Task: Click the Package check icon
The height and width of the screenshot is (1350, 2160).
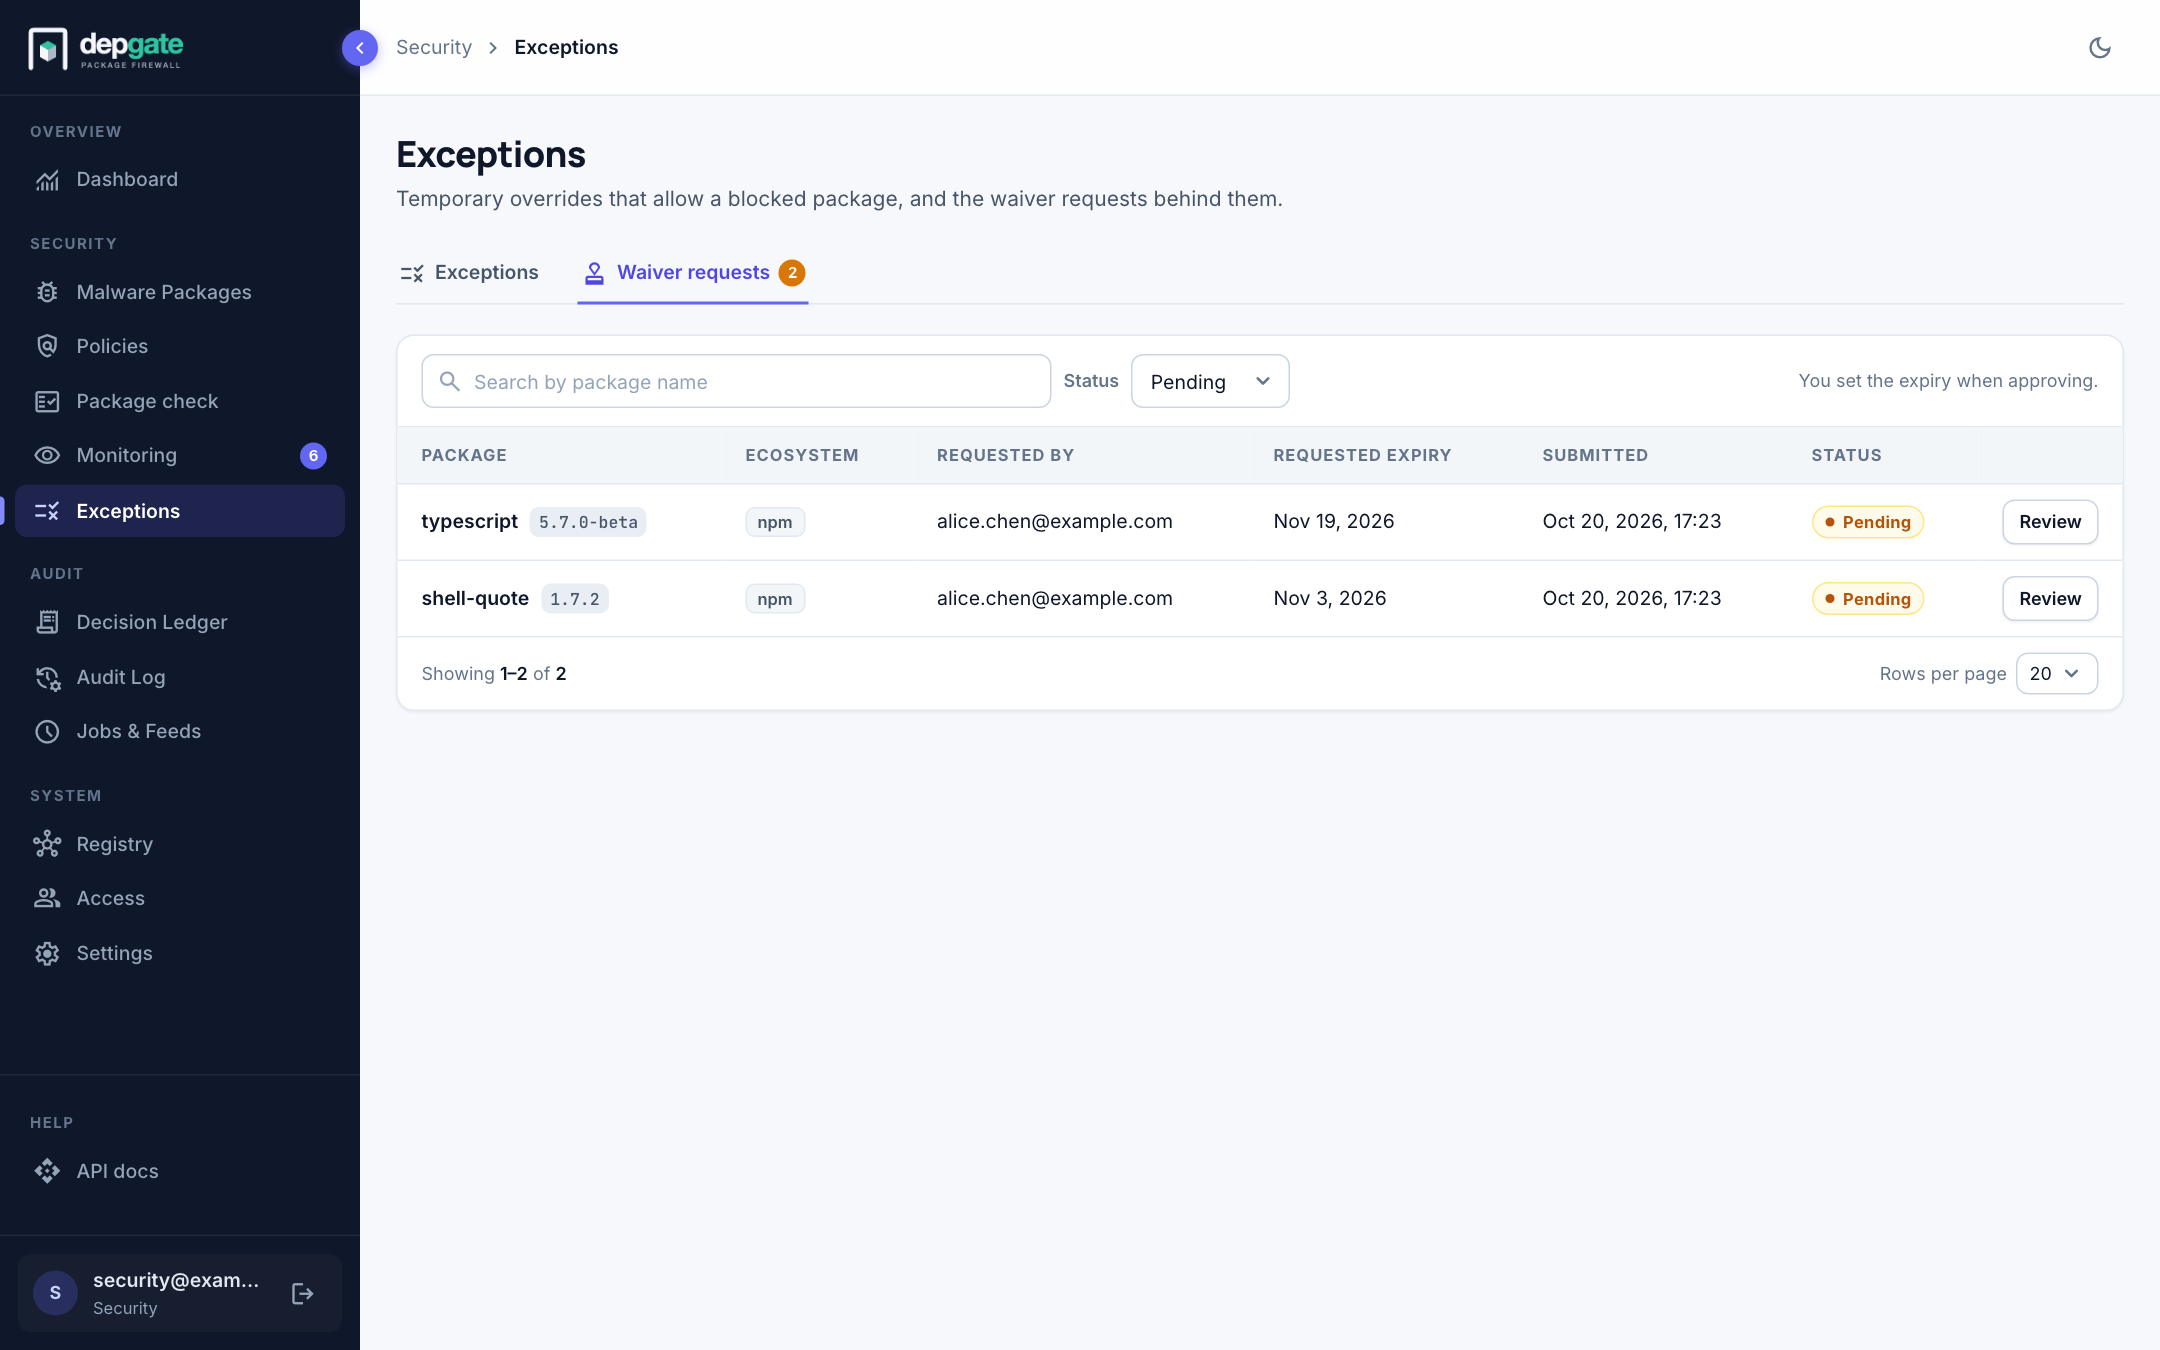Action: pos(47,401)
